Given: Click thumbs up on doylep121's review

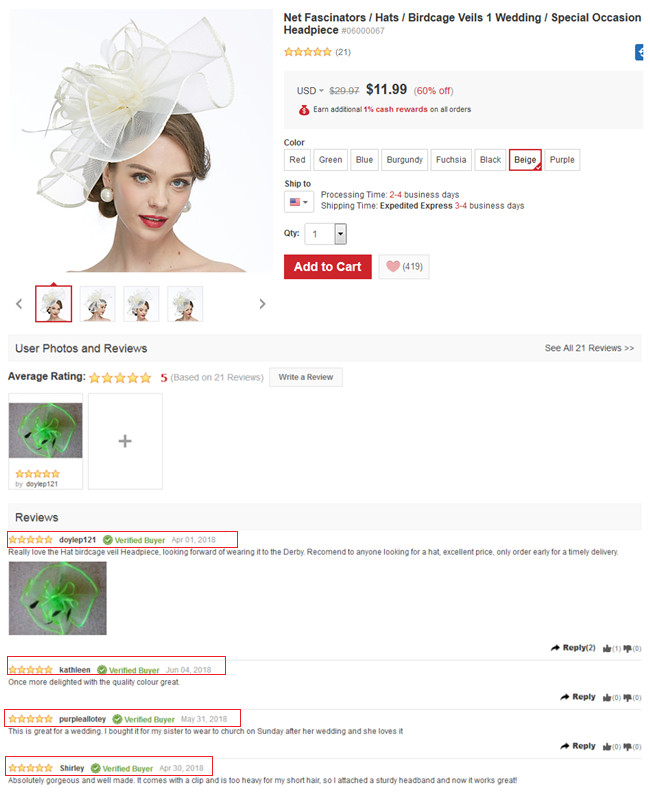Looking at the screenshot, I should pyautogui.click(x=607, y=648).
